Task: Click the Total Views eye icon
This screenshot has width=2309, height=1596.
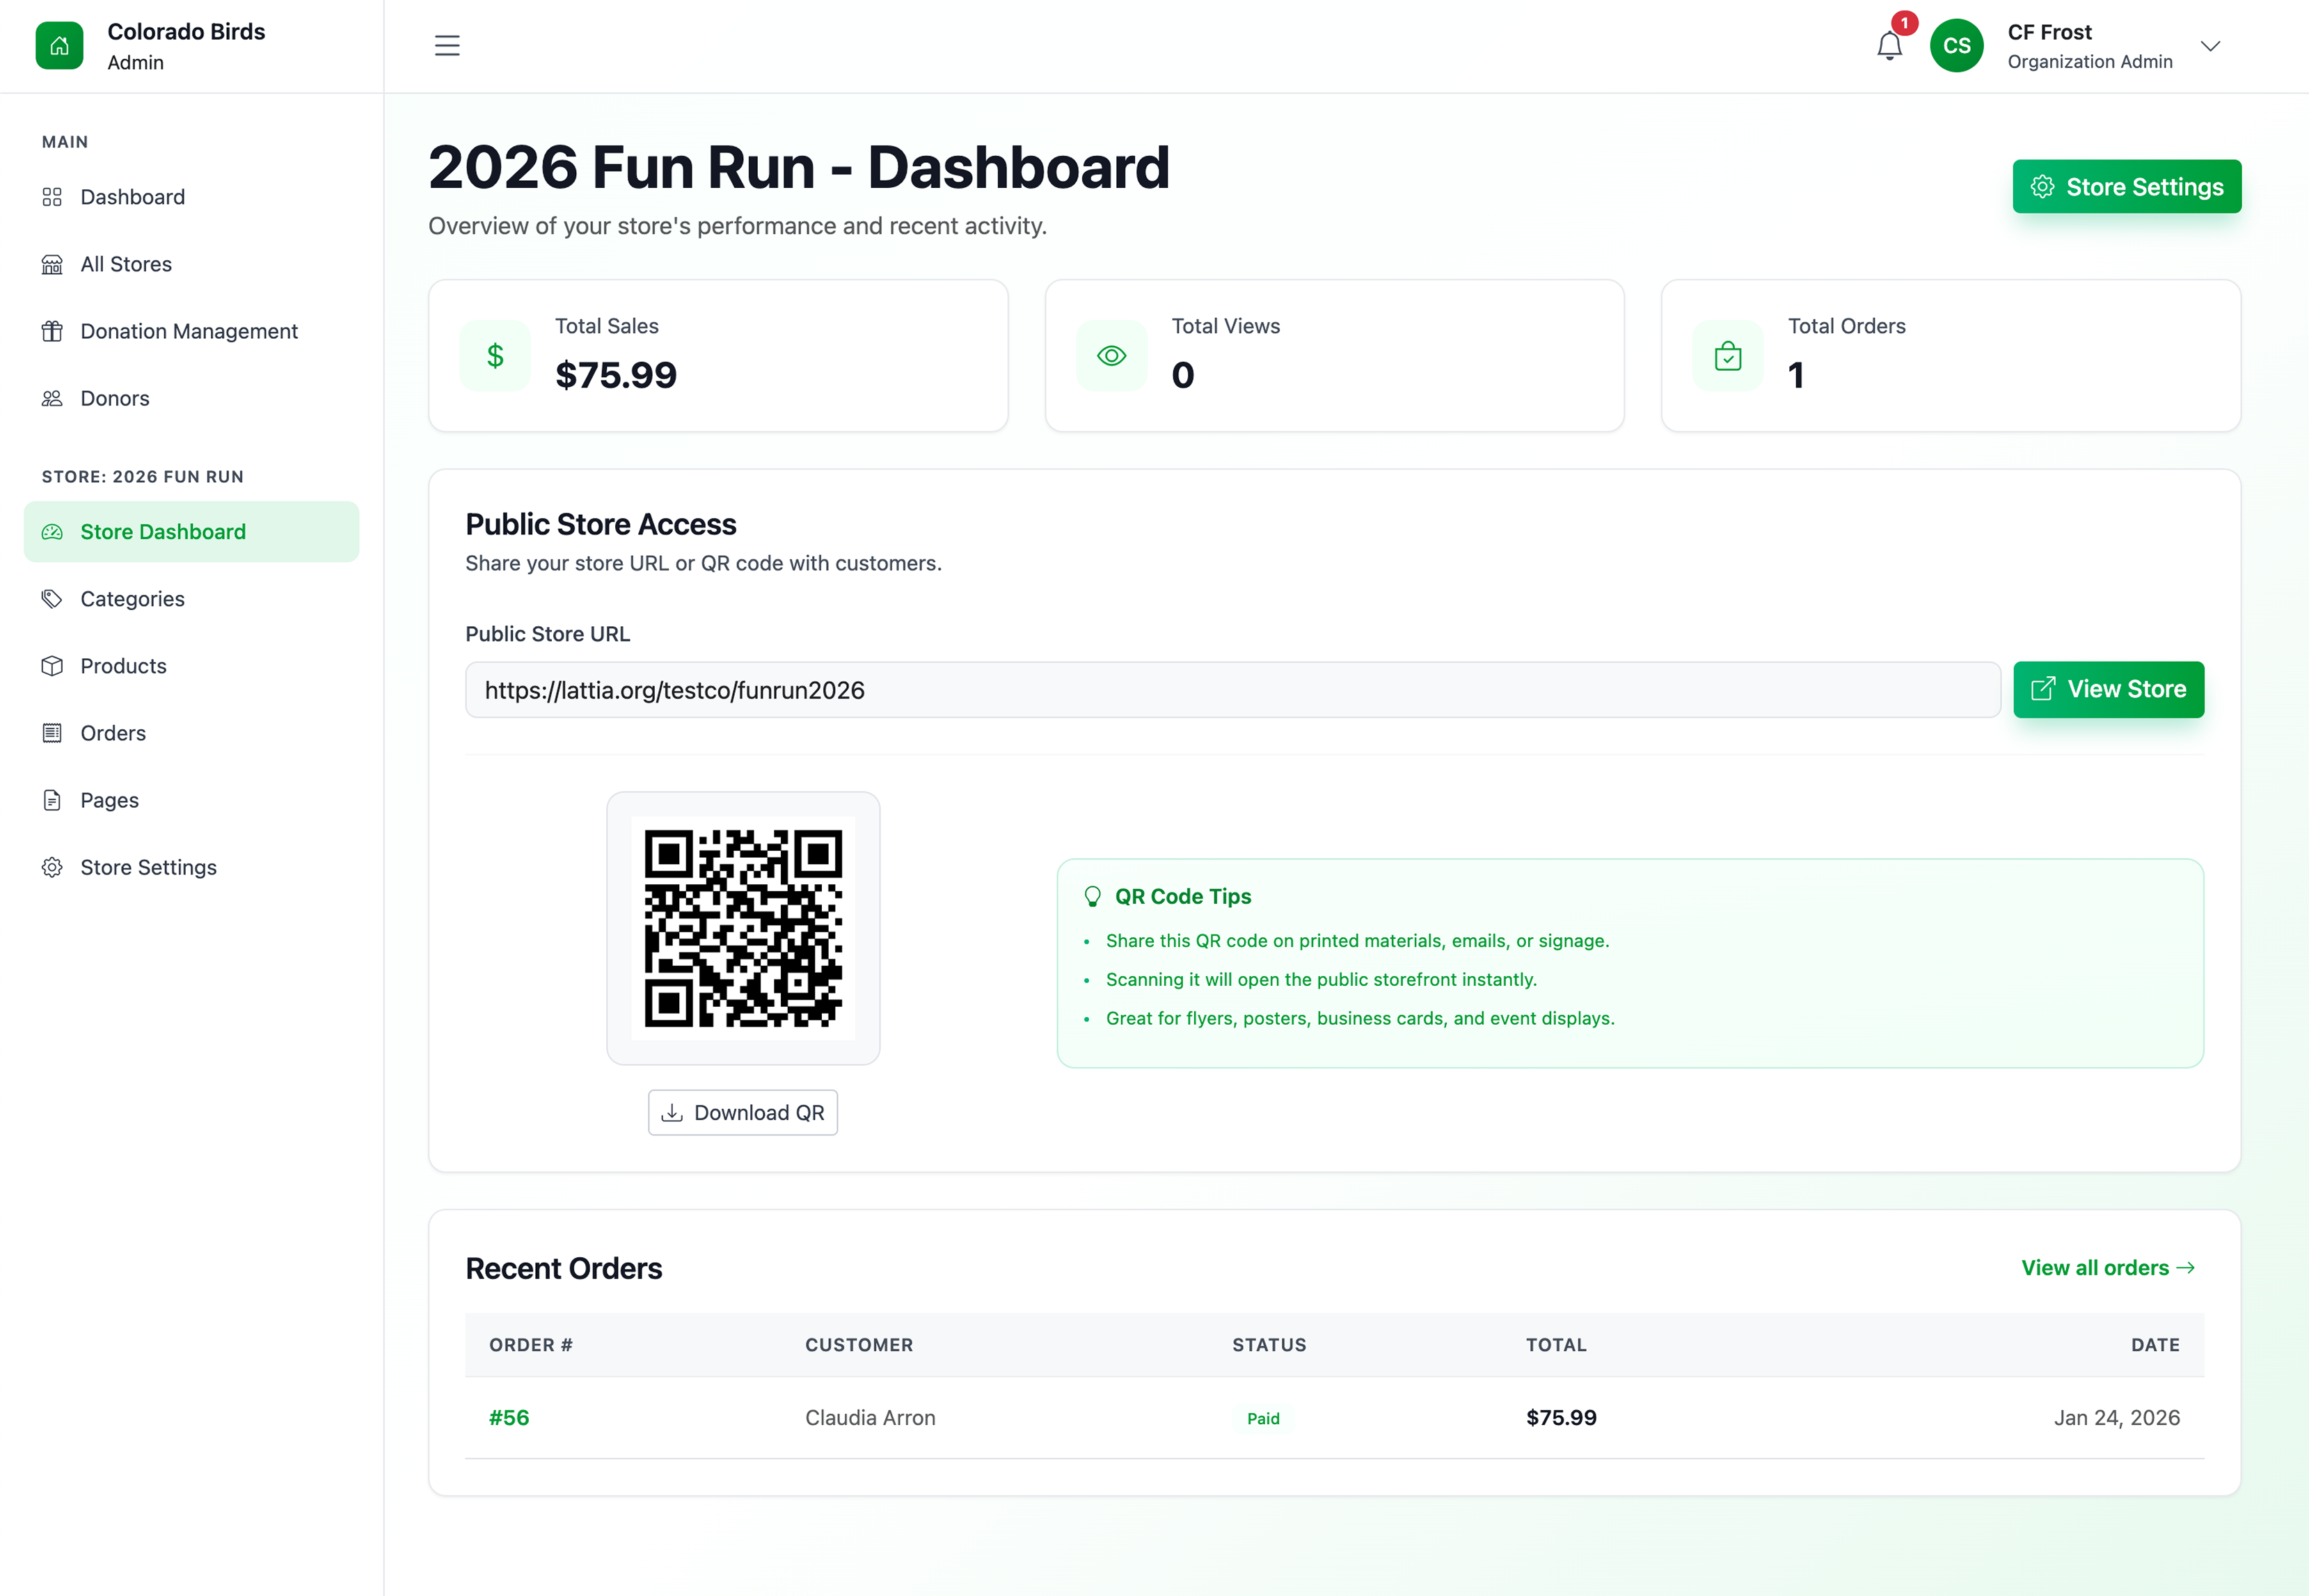Action: pos(1111,356)
